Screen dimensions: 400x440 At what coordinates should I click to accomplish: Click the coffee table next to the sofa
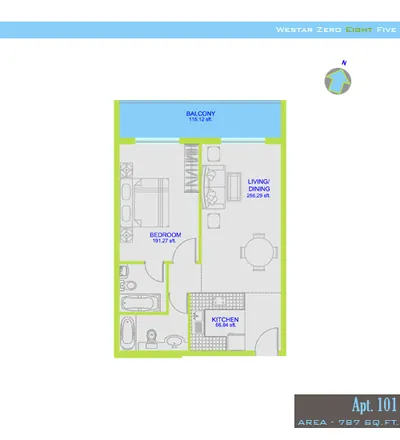click(234, 187)
